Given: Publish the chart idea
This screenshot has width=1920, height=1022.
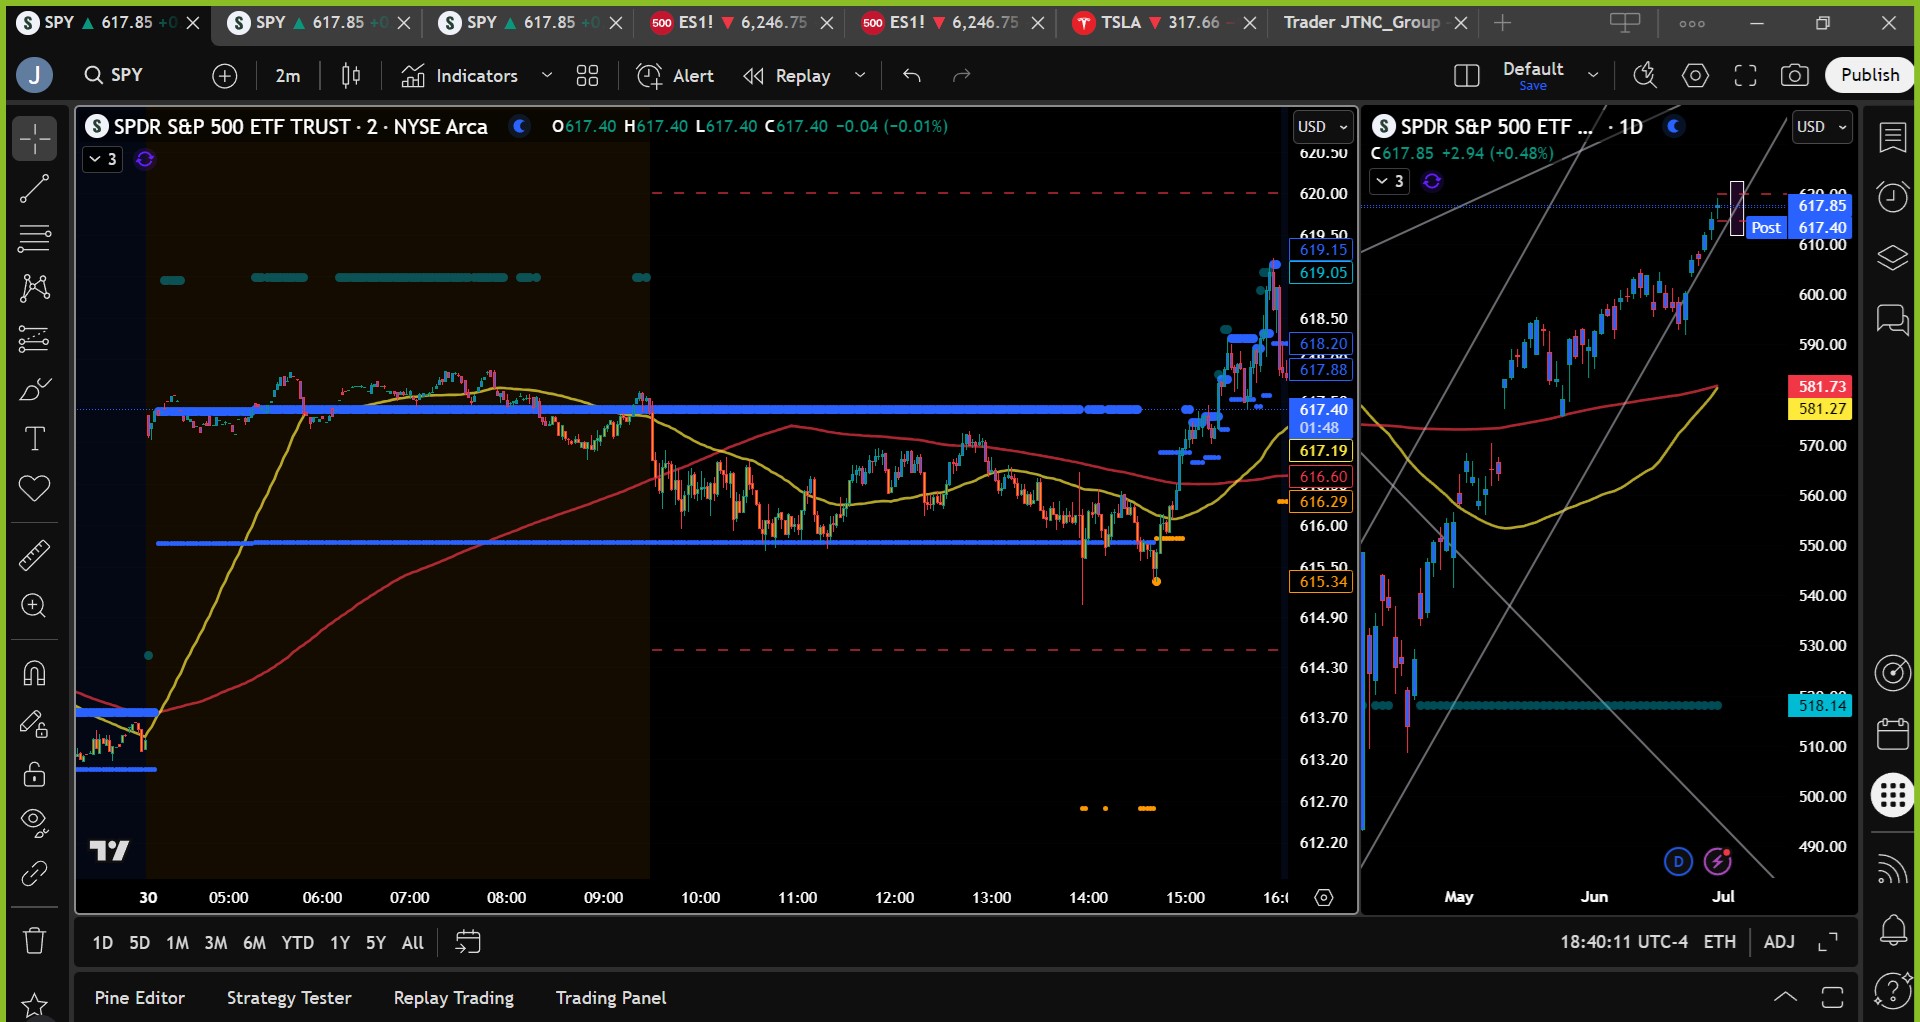Looking at the screenshot, I should tap(1870, 75).
